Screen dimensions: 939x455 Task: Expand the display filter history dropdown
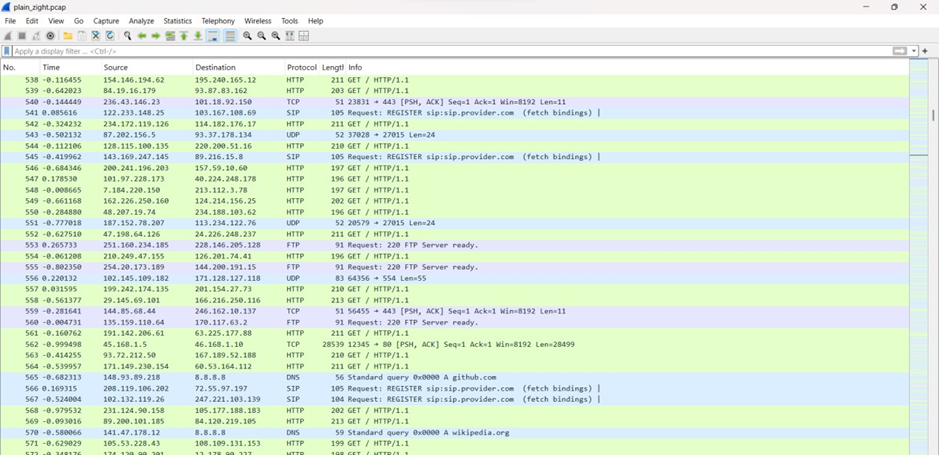pyautogui.click(x=914, y=51)
